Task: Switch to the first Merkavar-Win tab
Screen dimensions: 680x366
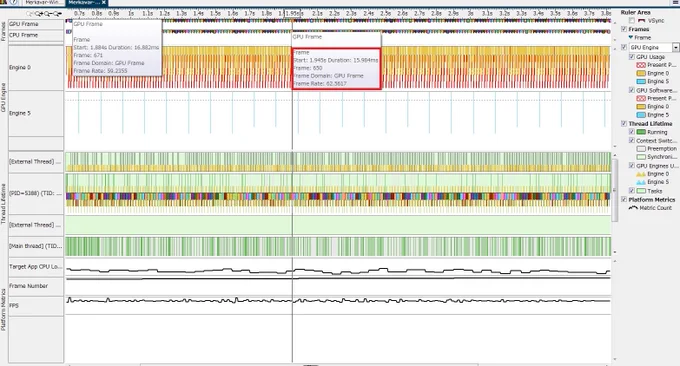Action: (x=43, y=2)
